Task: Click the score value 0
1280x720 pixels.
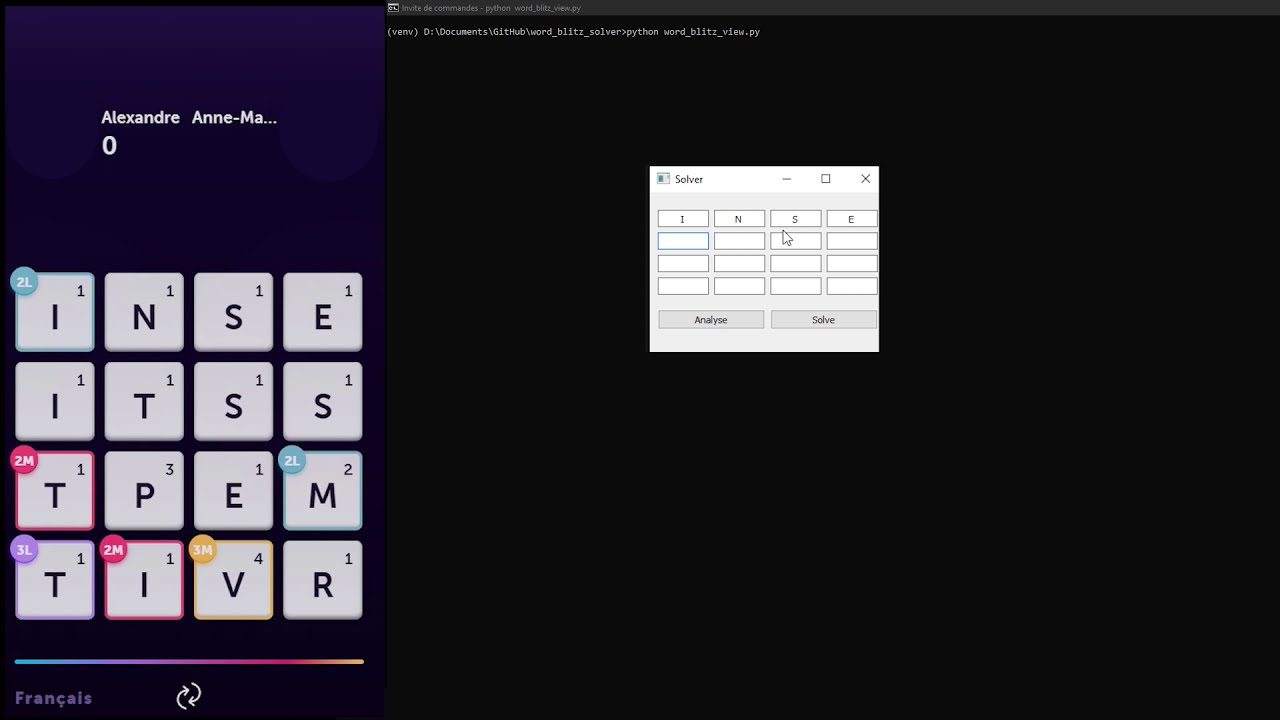Action: tap(109, 146)
